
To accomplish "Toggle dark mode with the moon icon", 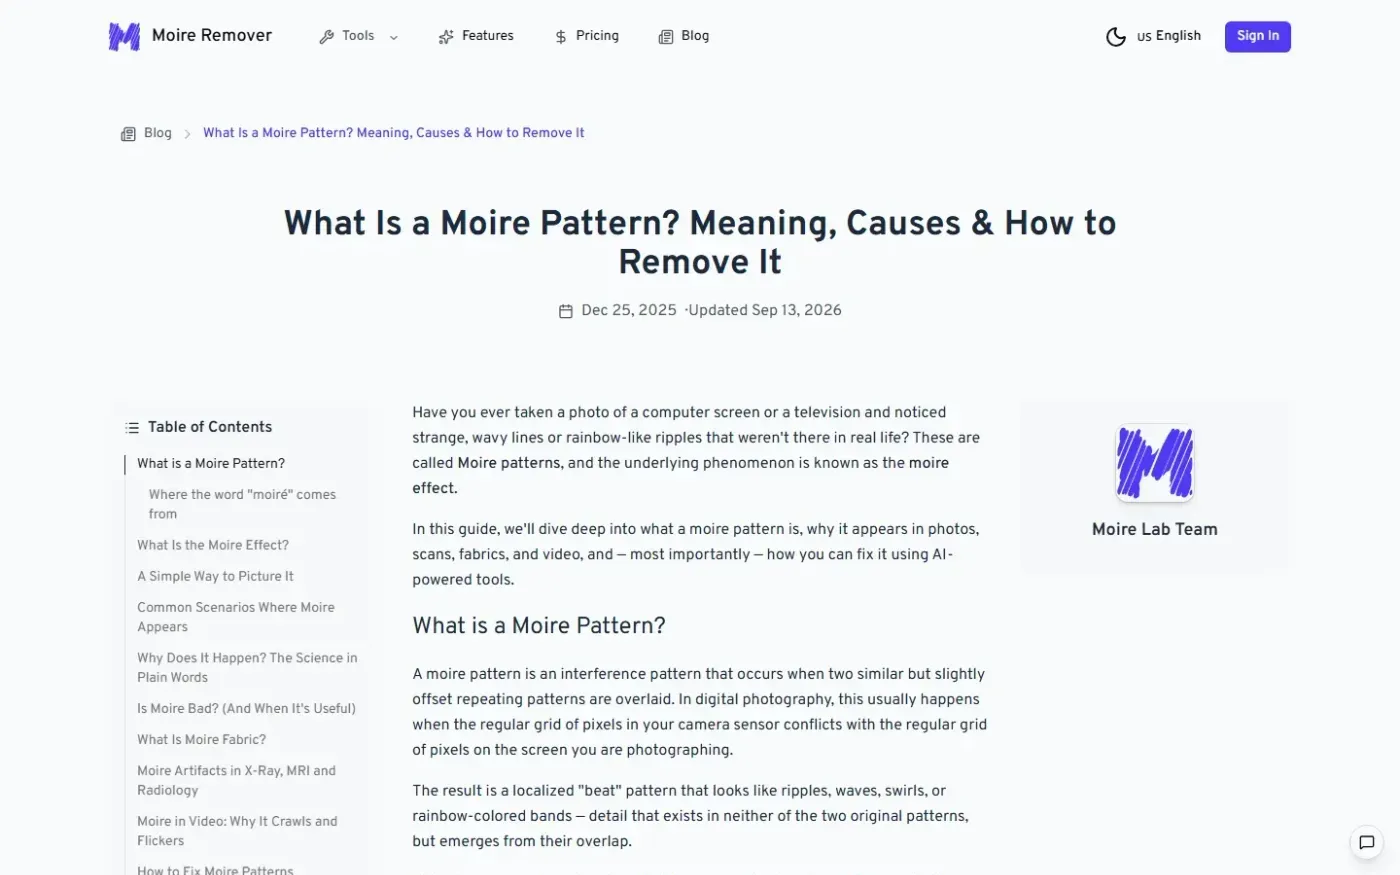I will coord(1116,37).
